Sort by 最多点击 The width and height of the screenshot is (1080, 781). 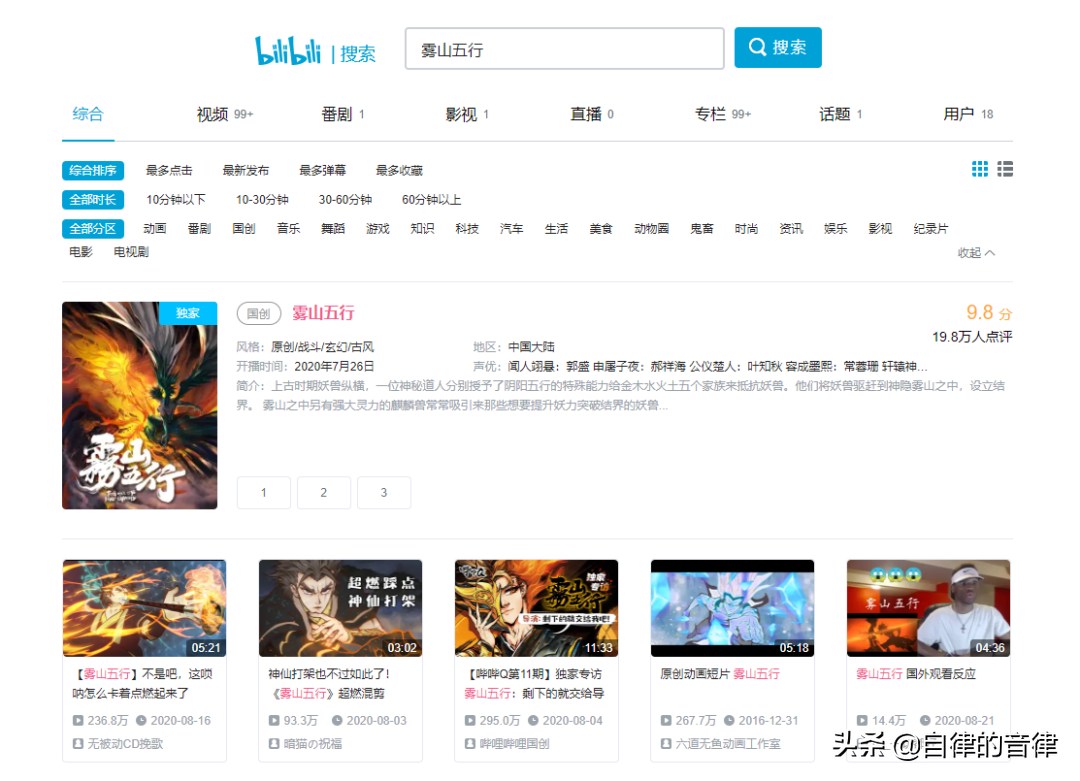coord(169,171)
